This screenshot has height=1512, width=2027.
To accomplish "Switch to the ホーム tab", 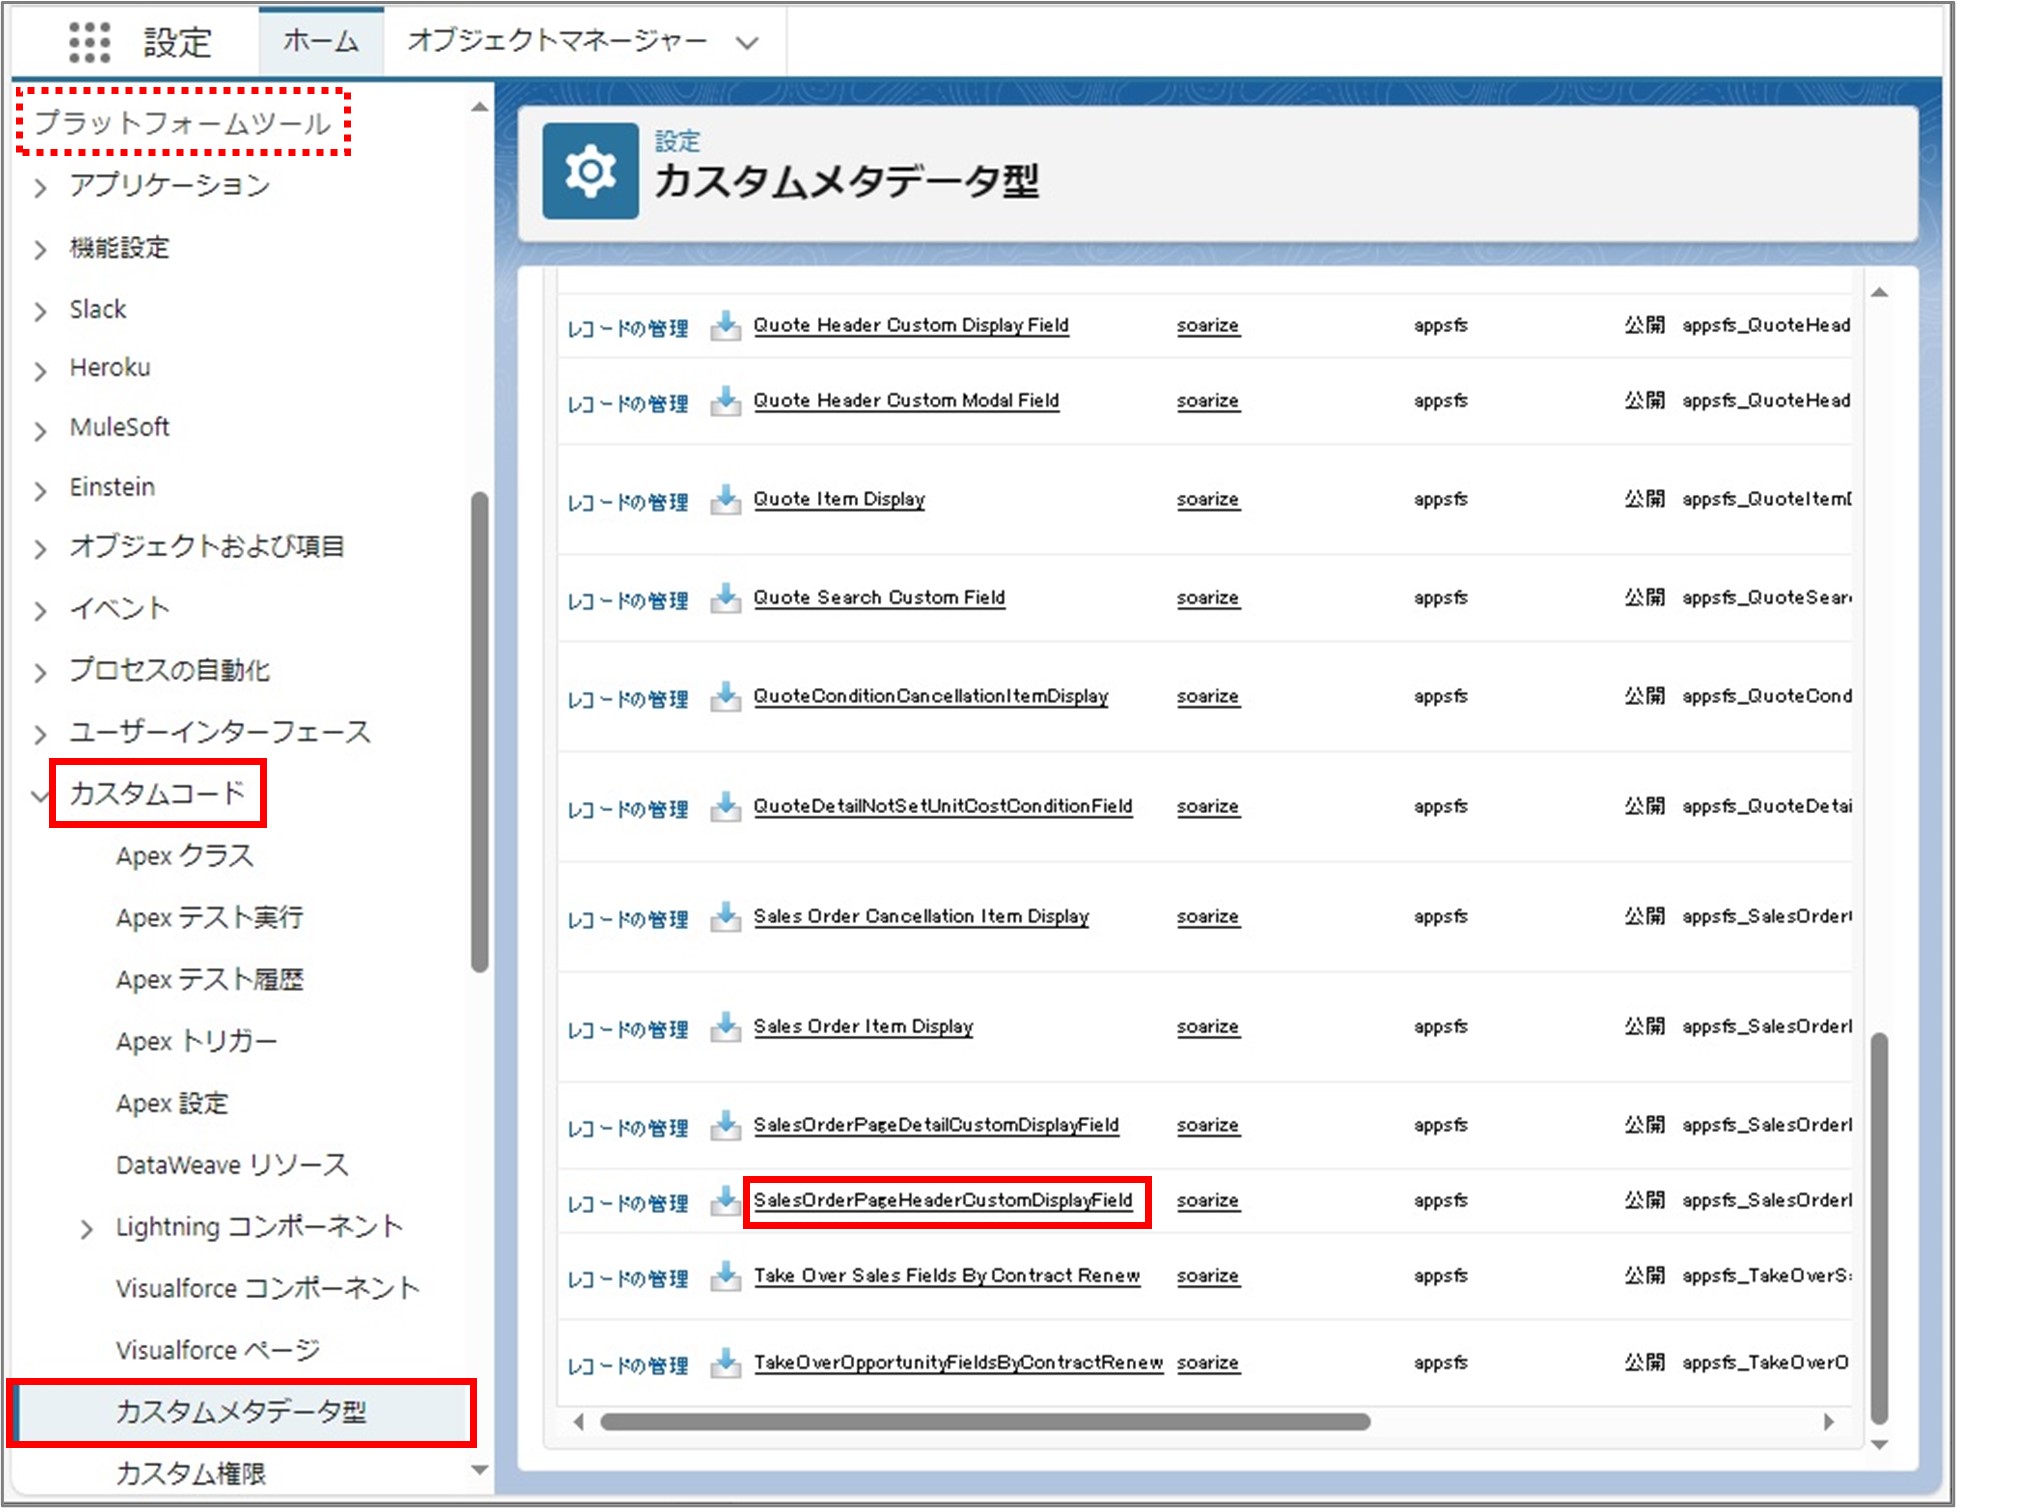I will [321, 41].
